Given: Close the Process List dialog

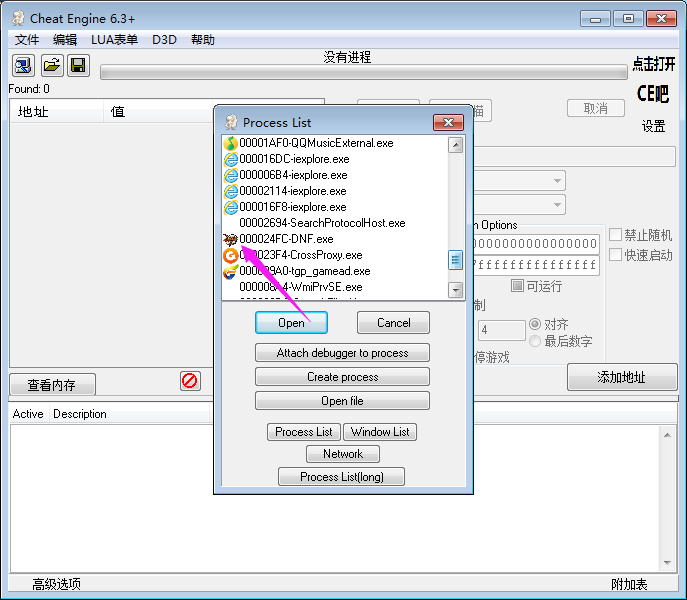Looking at the screenshot, I should [x=448, y=122].
